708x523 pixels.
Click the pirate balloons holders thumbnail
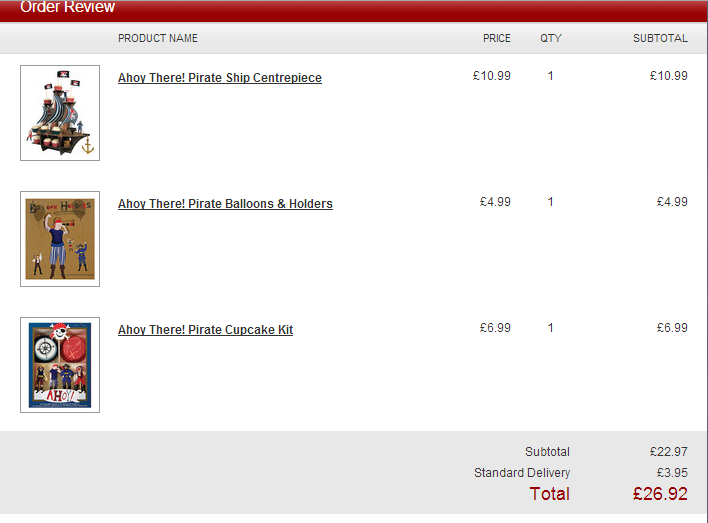pyautogui.click(x=60, y=239)
